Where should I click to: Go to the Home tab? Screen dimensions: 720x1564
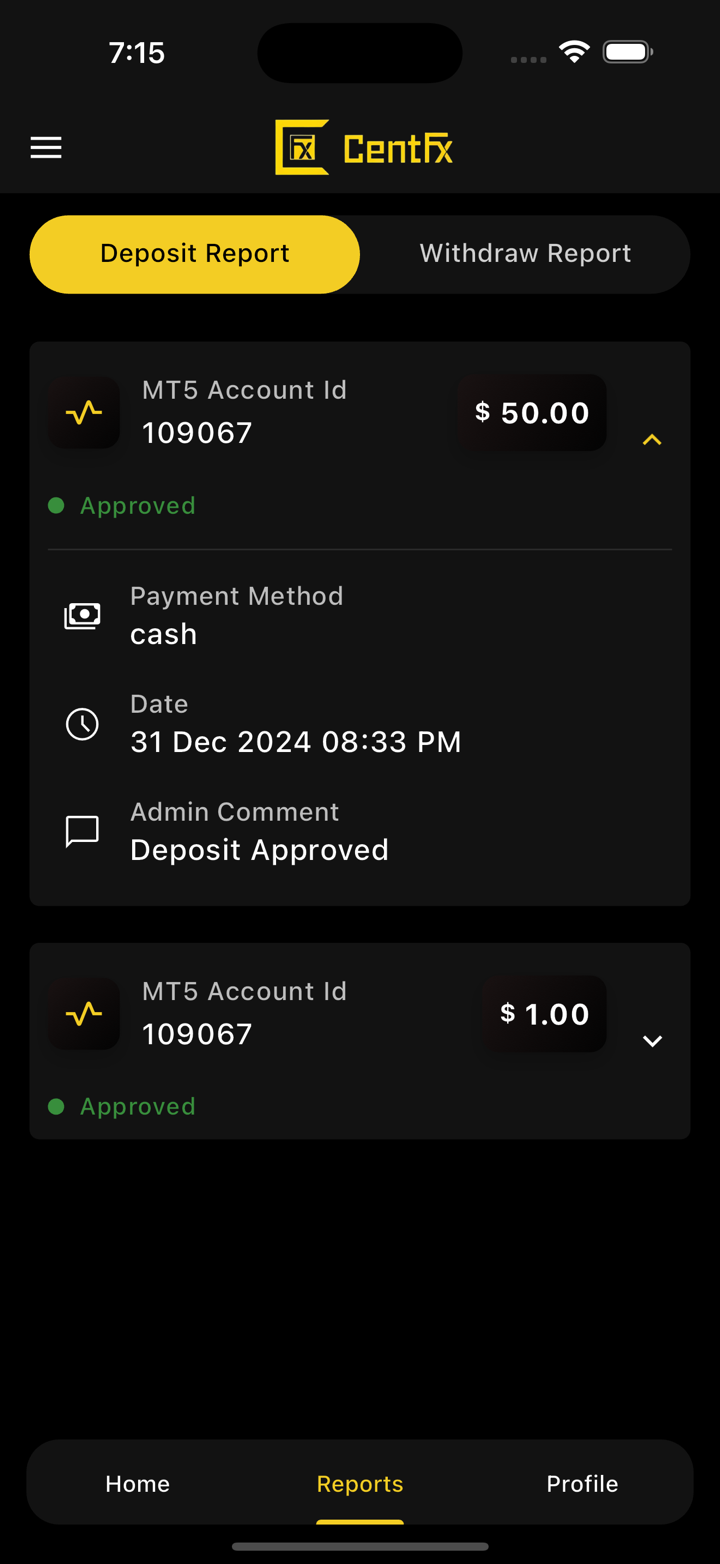click(x=138, y=1484)
